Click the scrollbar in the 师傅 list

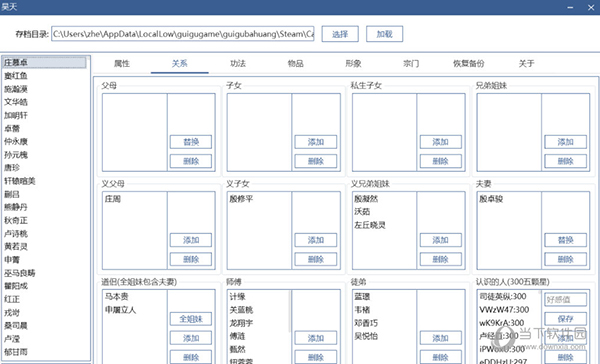[290, 311]
